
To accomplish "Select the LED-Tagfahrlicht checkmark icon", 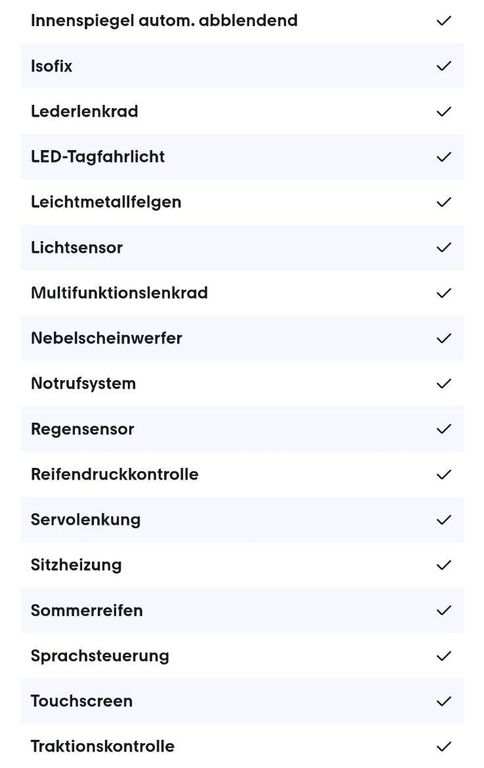I will 443,157.
